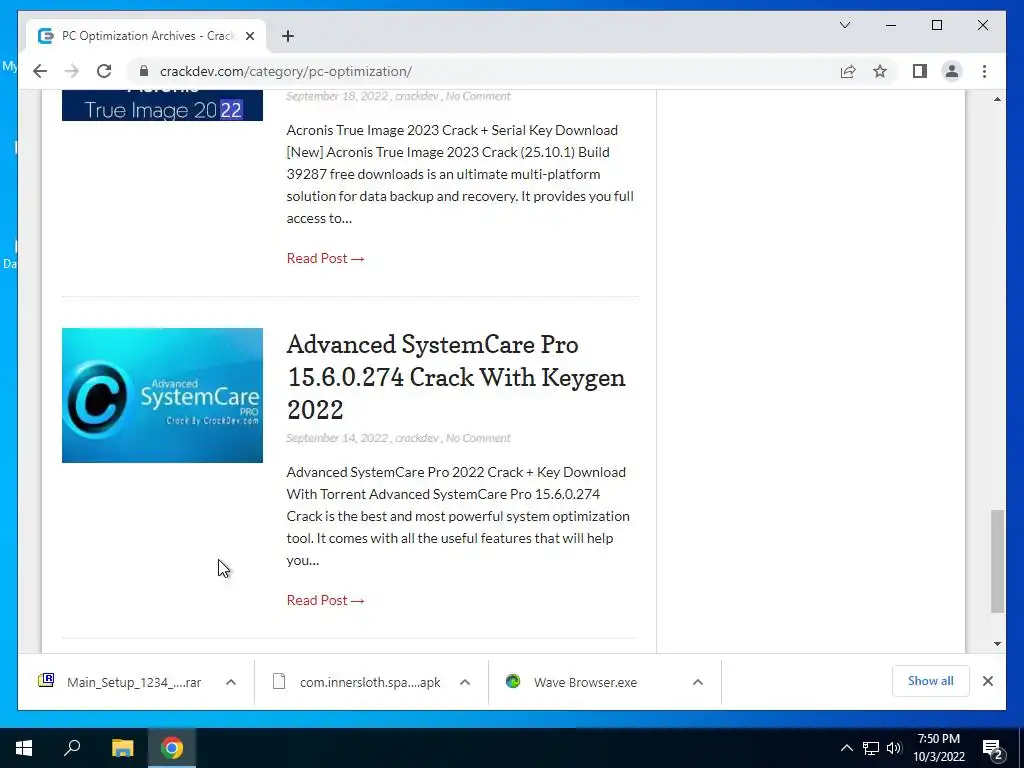Open the taskbar clock showing 7:50 PM
The width and height of the screenshot is (1024, 768).
tap(938, 748)
